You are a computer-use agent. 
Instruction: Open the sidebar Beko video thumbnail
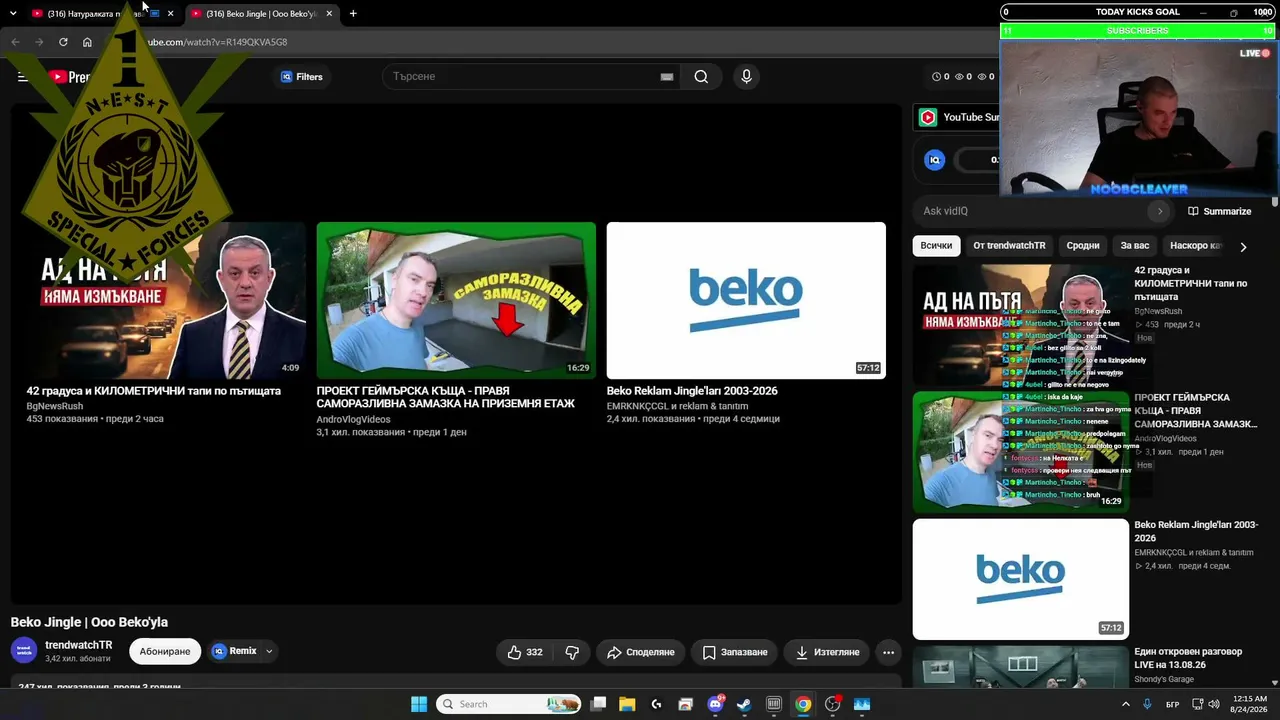click(x=1021, y=579)
